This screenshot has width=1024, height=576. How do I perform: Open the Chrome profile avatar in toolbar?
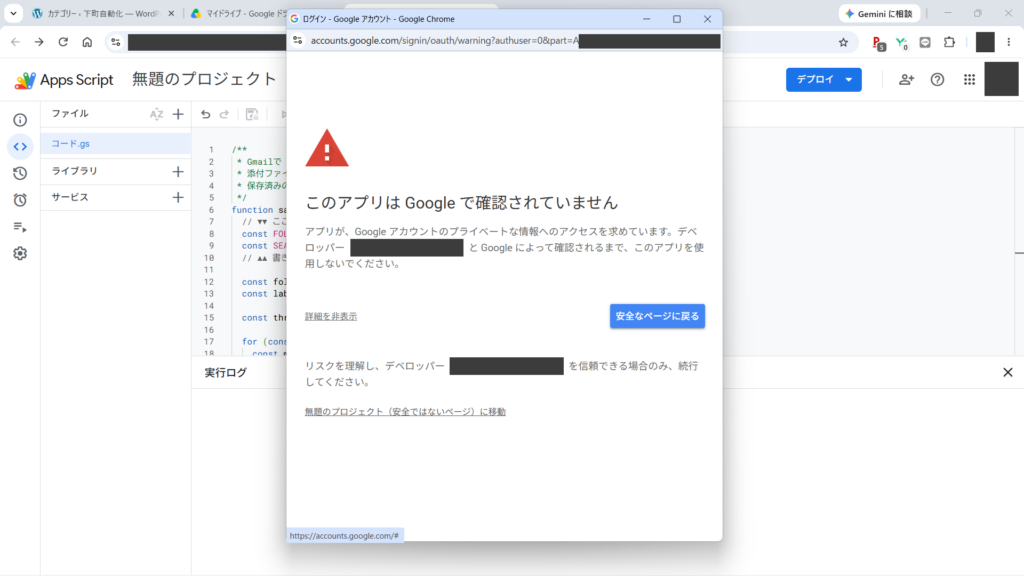[985, 42]
